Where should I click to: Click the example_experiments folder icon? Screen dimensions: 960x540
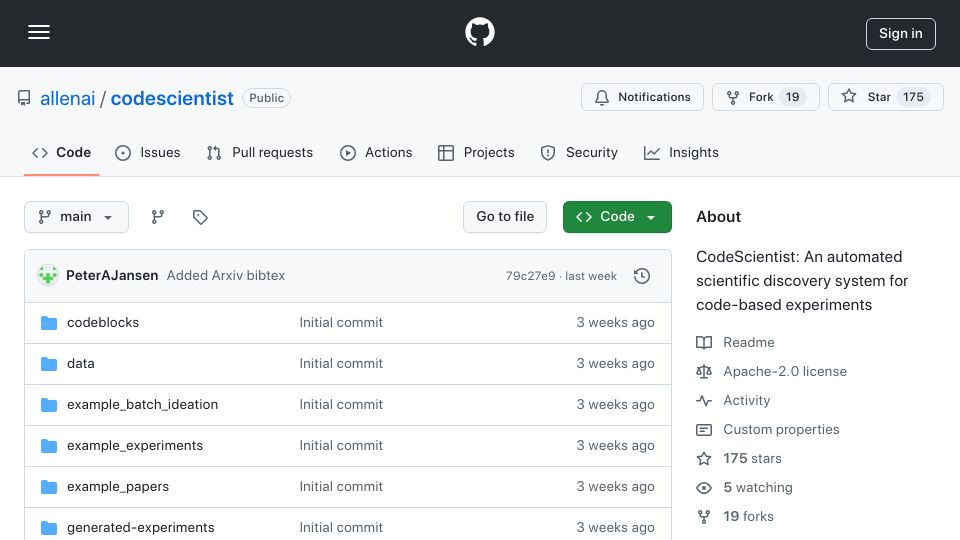point(49,446)
